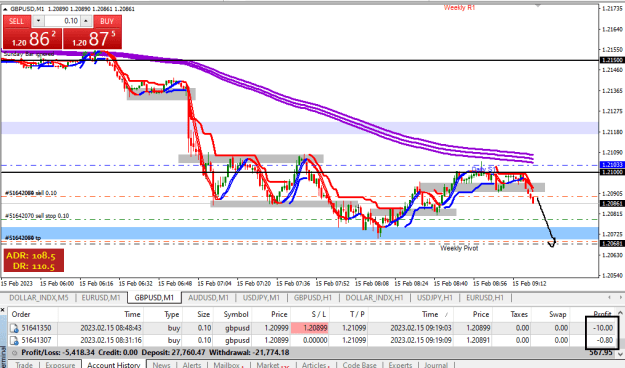Select the GBPUSD,M1 chart tab
This screenshot has width=625, height=368.
coord(154,298)
